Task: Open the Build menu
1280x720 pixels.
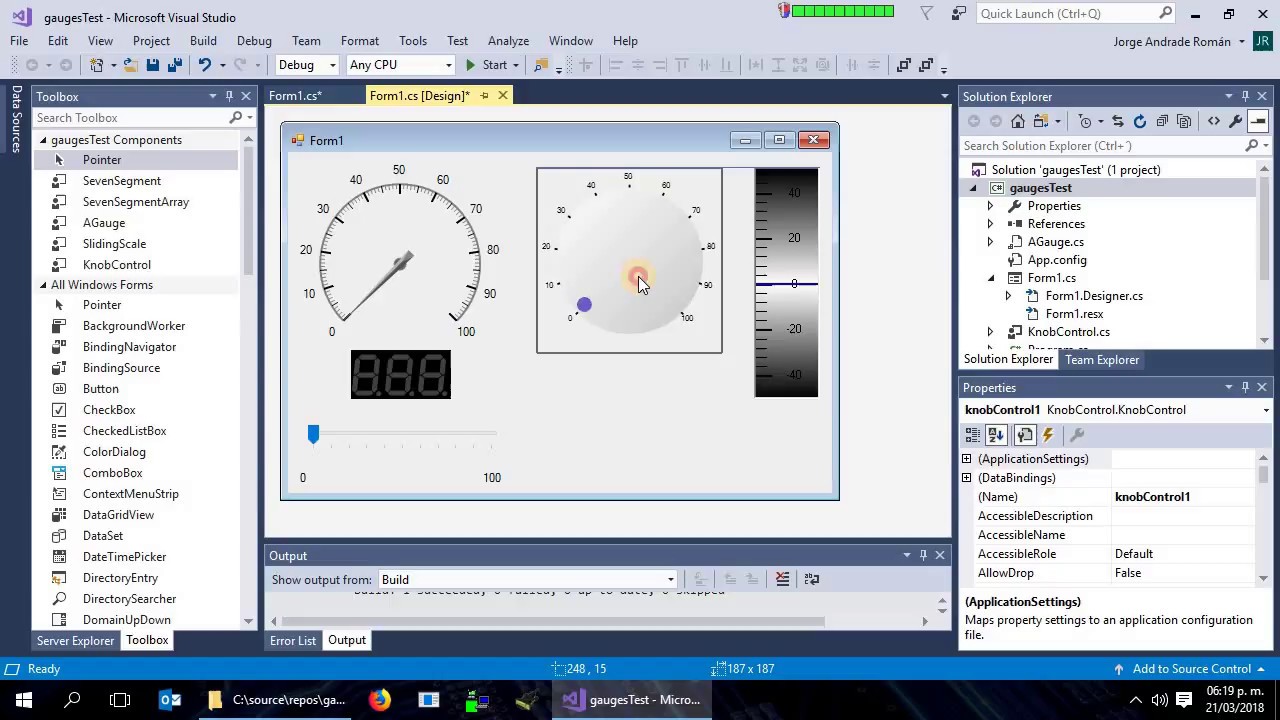Action: click(x=203, y=41)
